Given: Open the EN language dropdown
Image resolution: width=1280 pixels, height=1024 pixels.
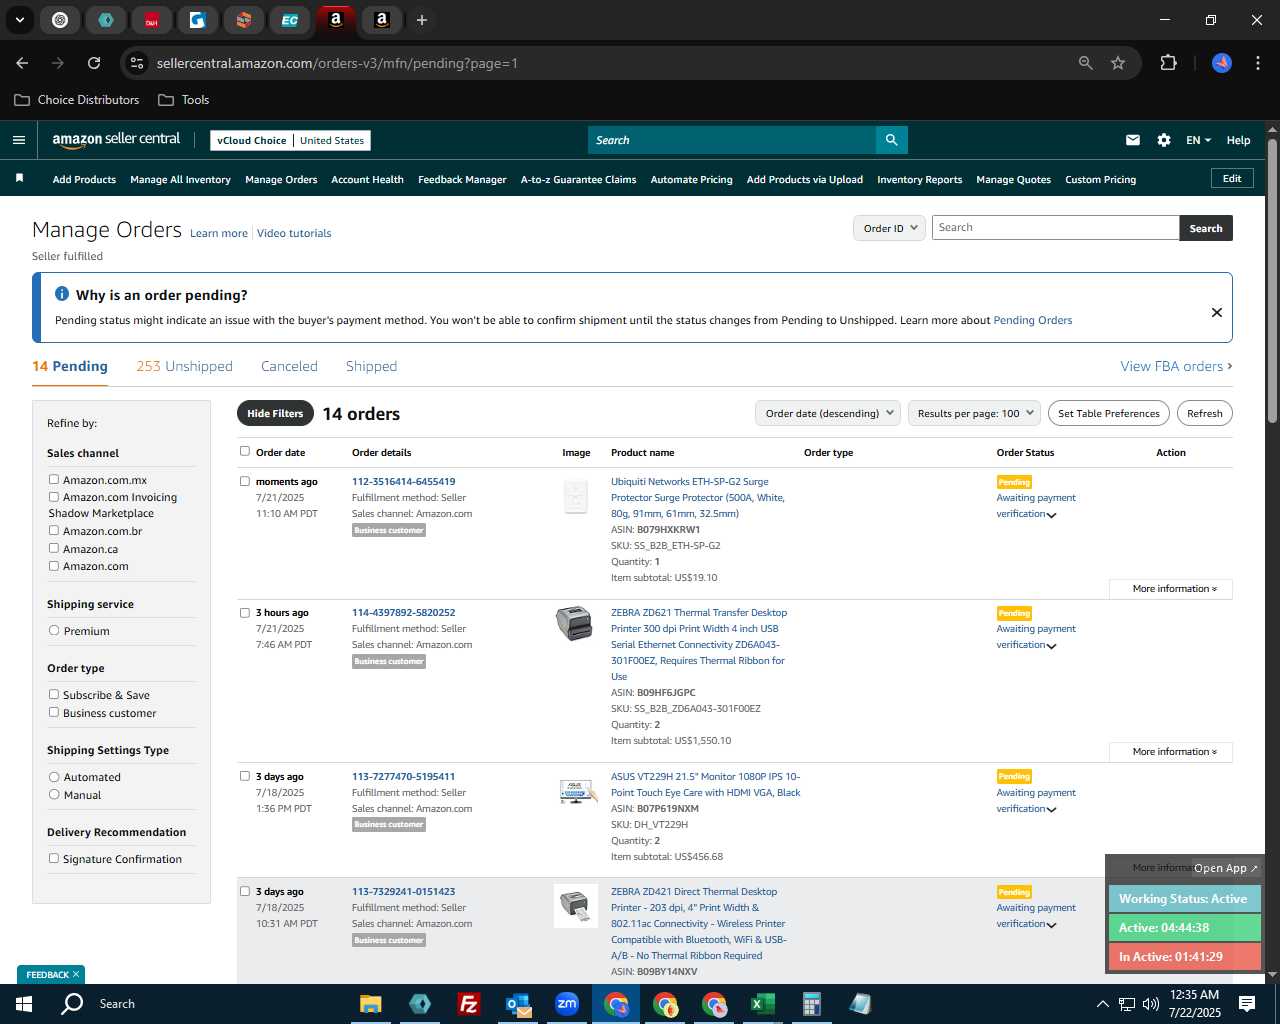Looking at the screenshot, I should [1198, 140].
